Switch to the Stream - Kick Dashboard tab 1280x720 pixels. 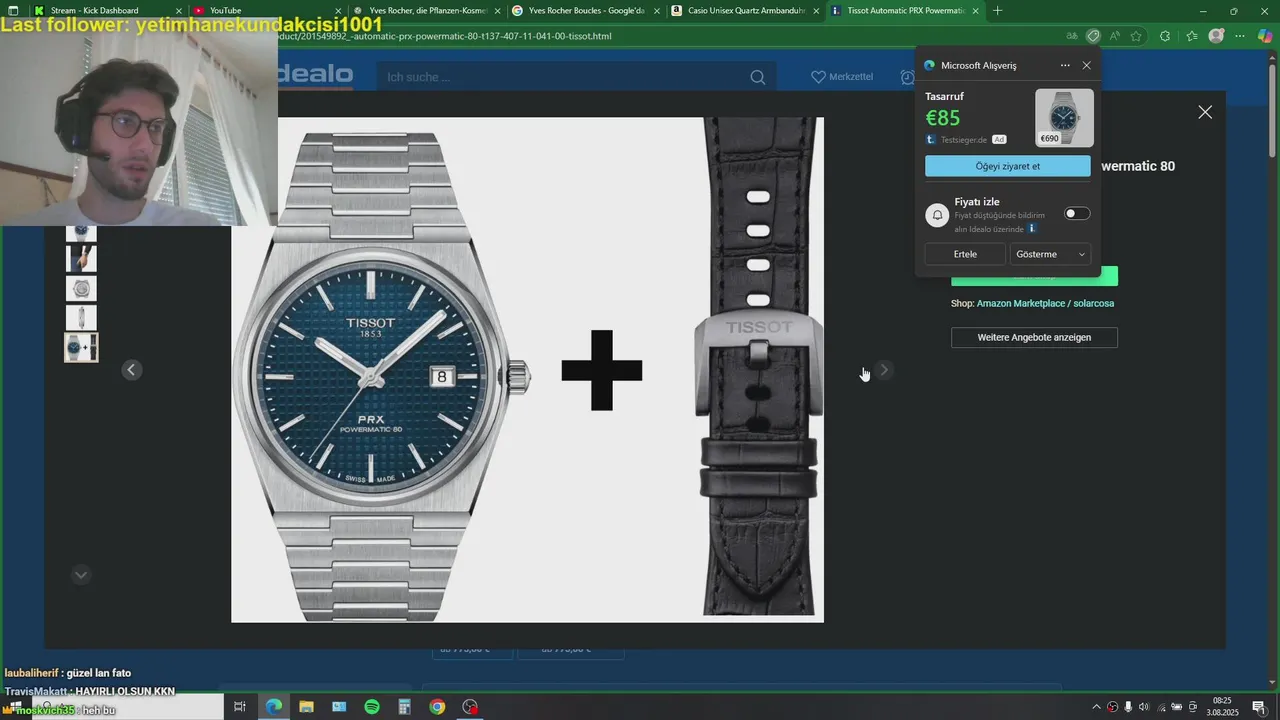pyautogui.click(x=95, y=11)
